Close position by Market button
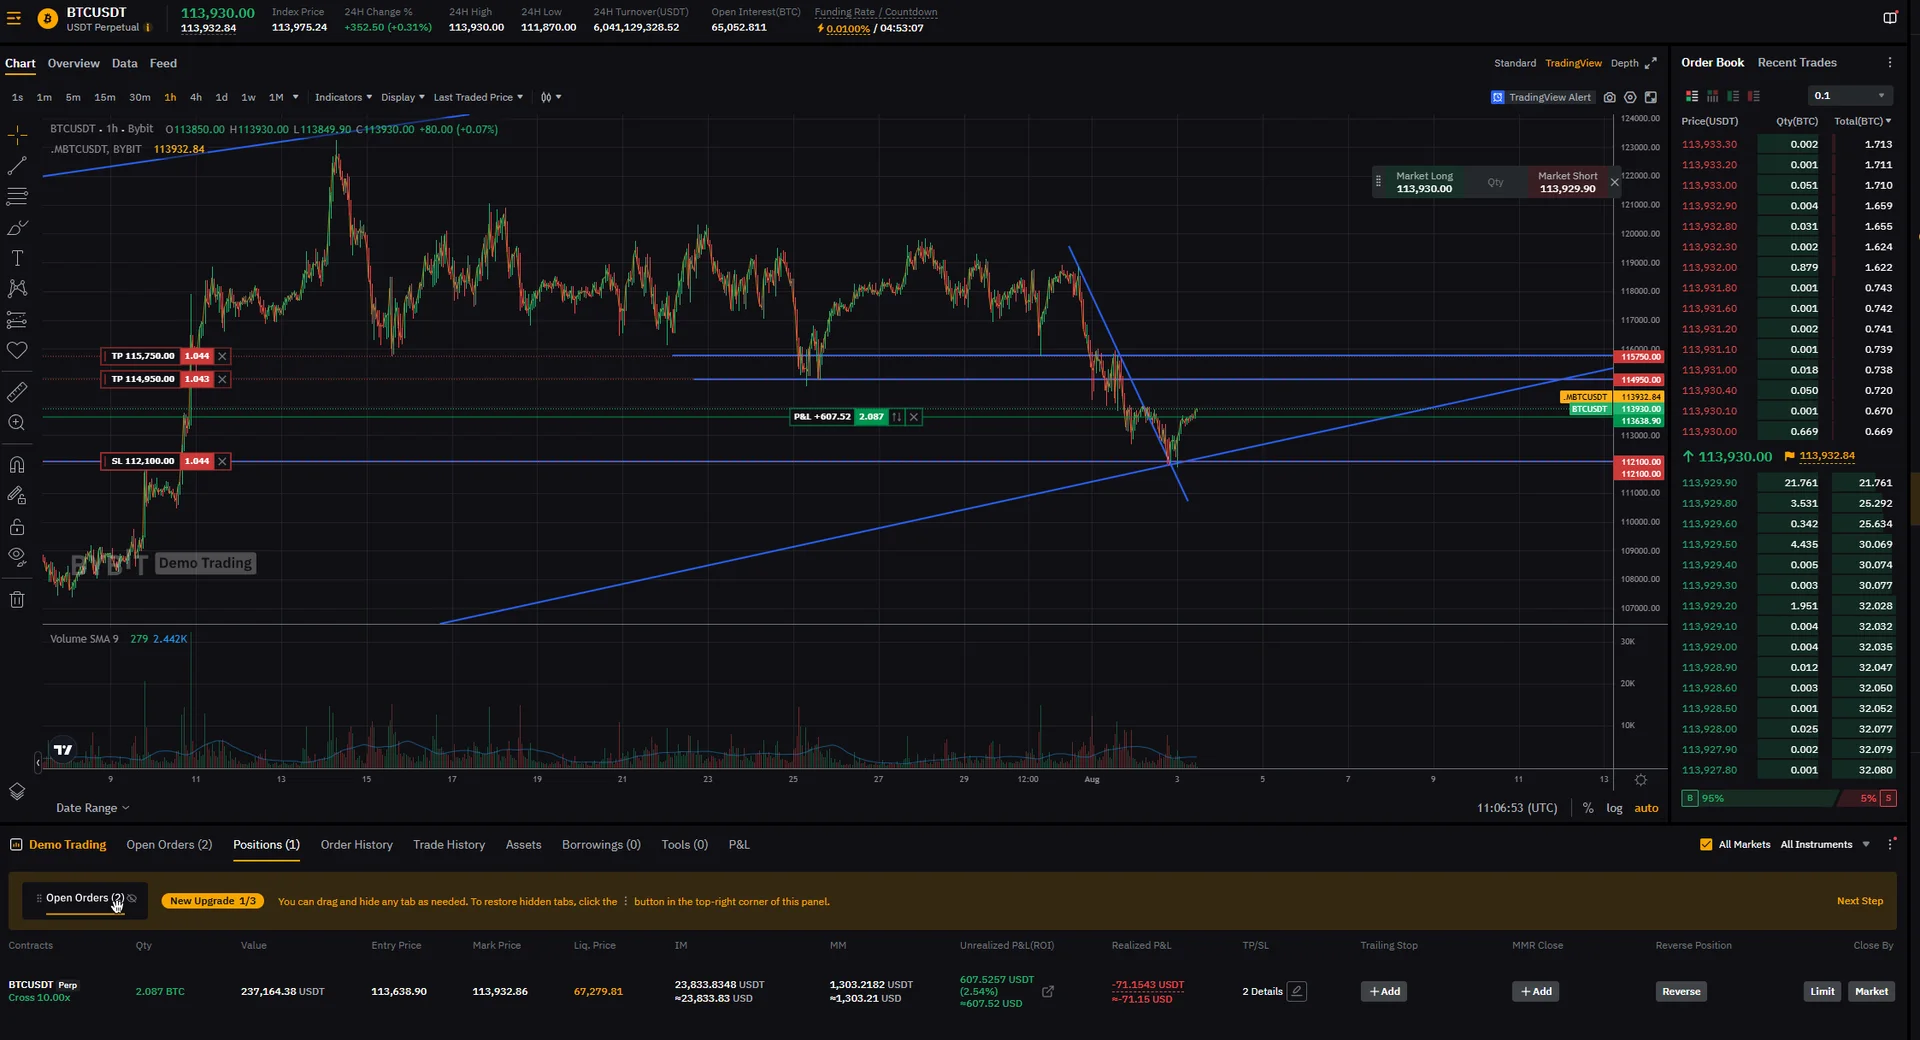 point(1871,992)
